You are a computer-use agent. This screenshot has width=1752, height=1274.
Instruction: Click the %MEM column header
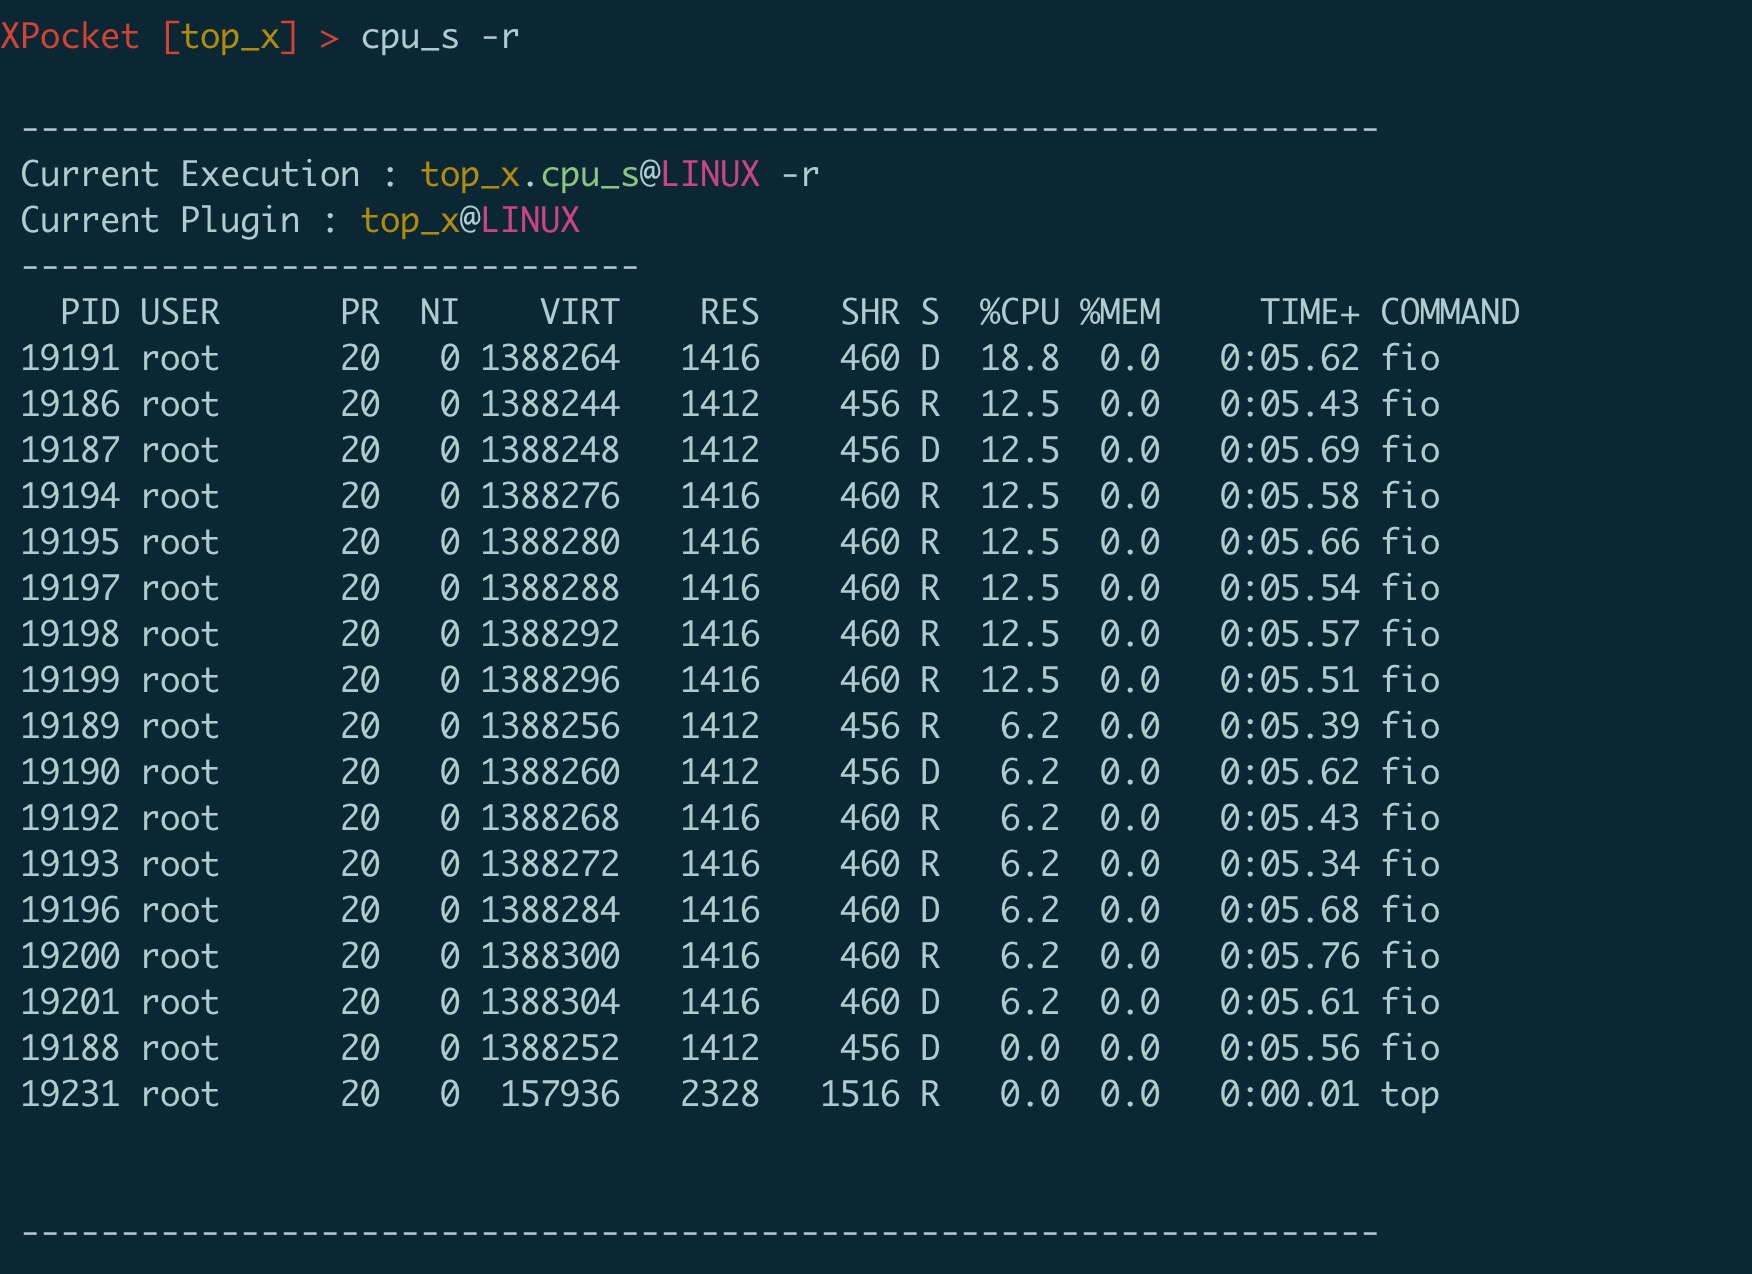point(1120,312)
